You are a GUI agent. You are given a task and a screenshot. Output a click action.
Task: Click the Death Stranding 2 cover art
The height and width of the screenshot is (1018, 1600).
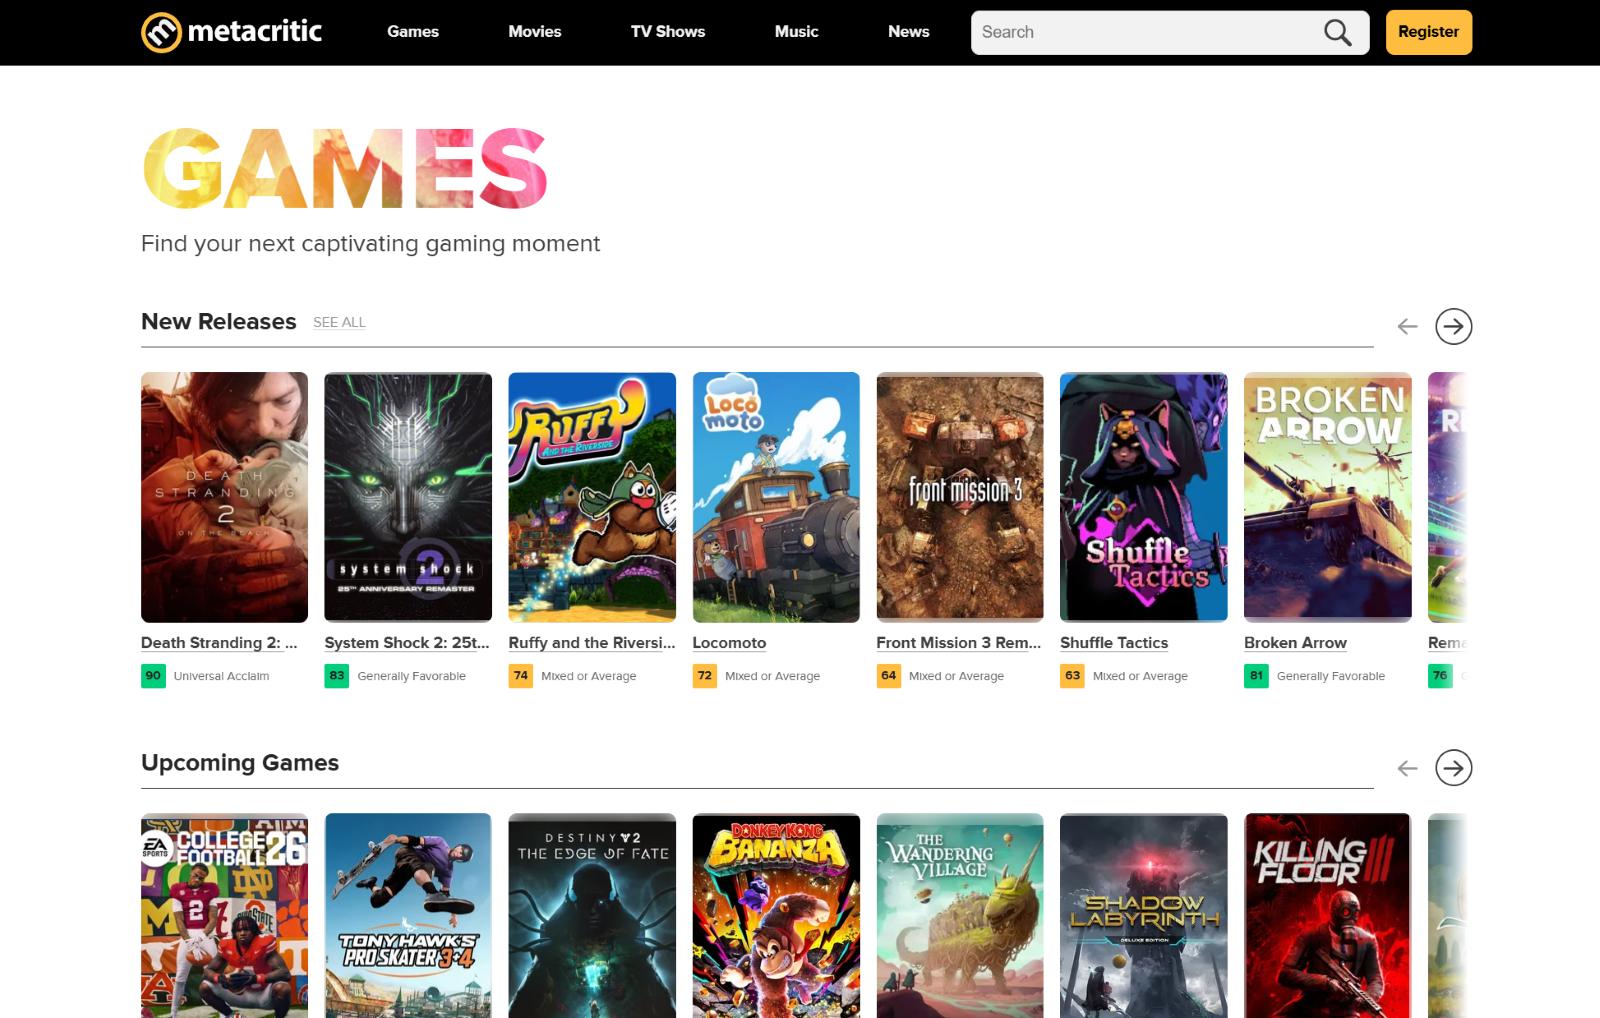tap(224, 497)
